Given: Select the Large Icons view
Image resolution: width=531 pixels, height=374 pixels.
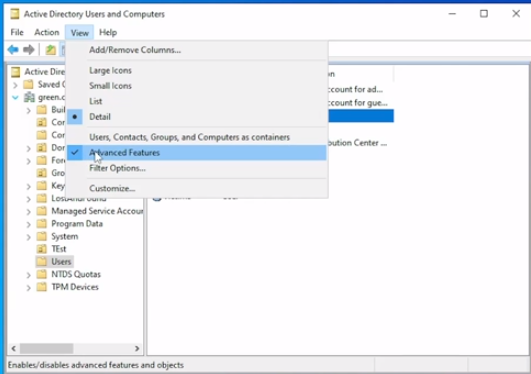Looking at the screenshot, I should [x=196, y=70].
